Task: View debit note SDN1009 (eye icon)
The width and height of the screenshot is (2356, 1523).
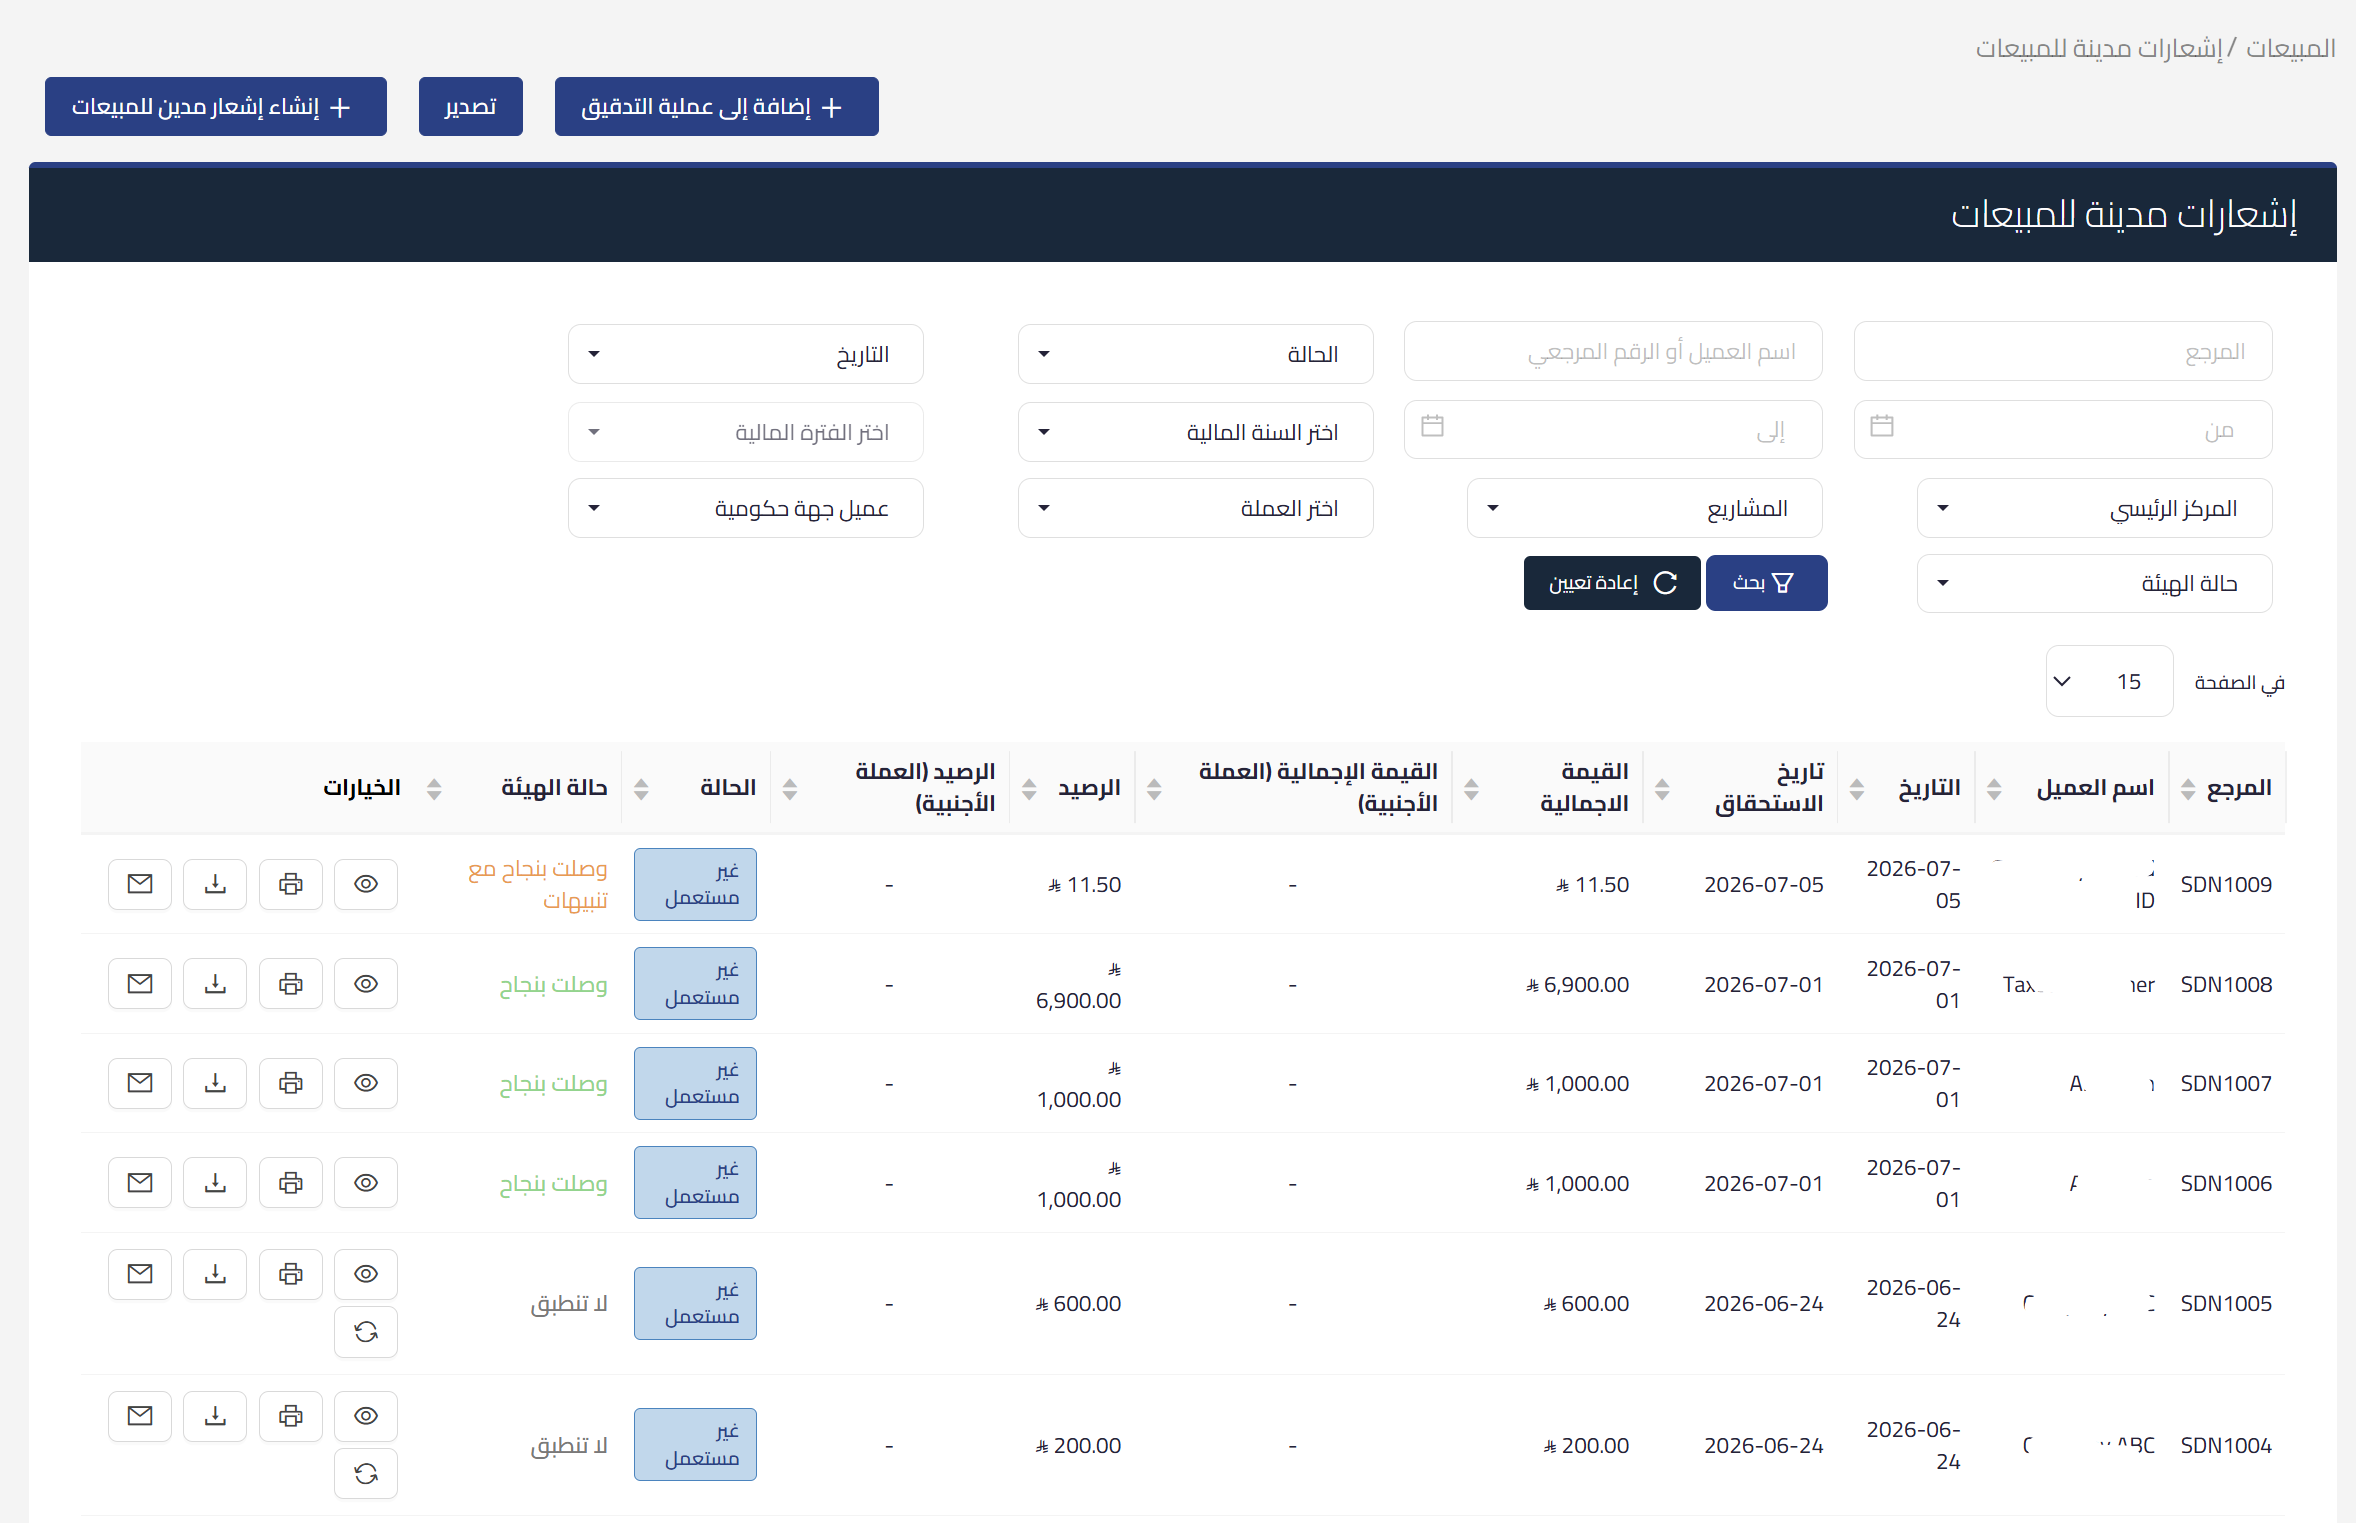Action: point(366,884)
